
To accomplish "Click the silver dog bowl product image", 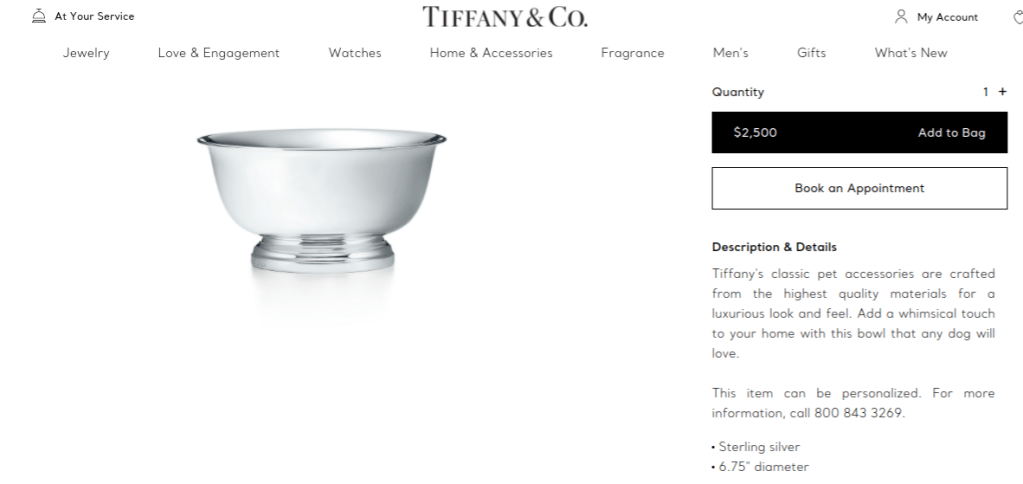I will pyautogui.click(x=322, y=201).
